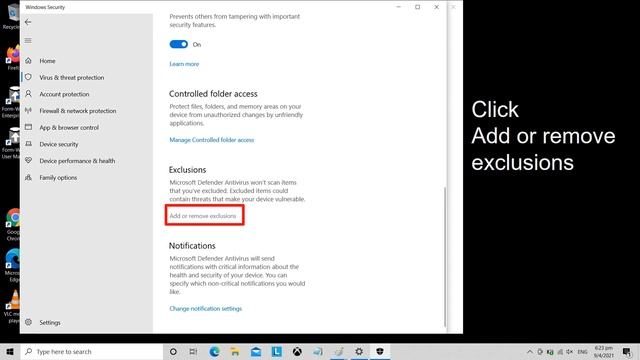The width and height of the screenshot is (640, 360).
Task: Open Task View on taskbar
Action: pyautogui.click(x=193, y=351)
